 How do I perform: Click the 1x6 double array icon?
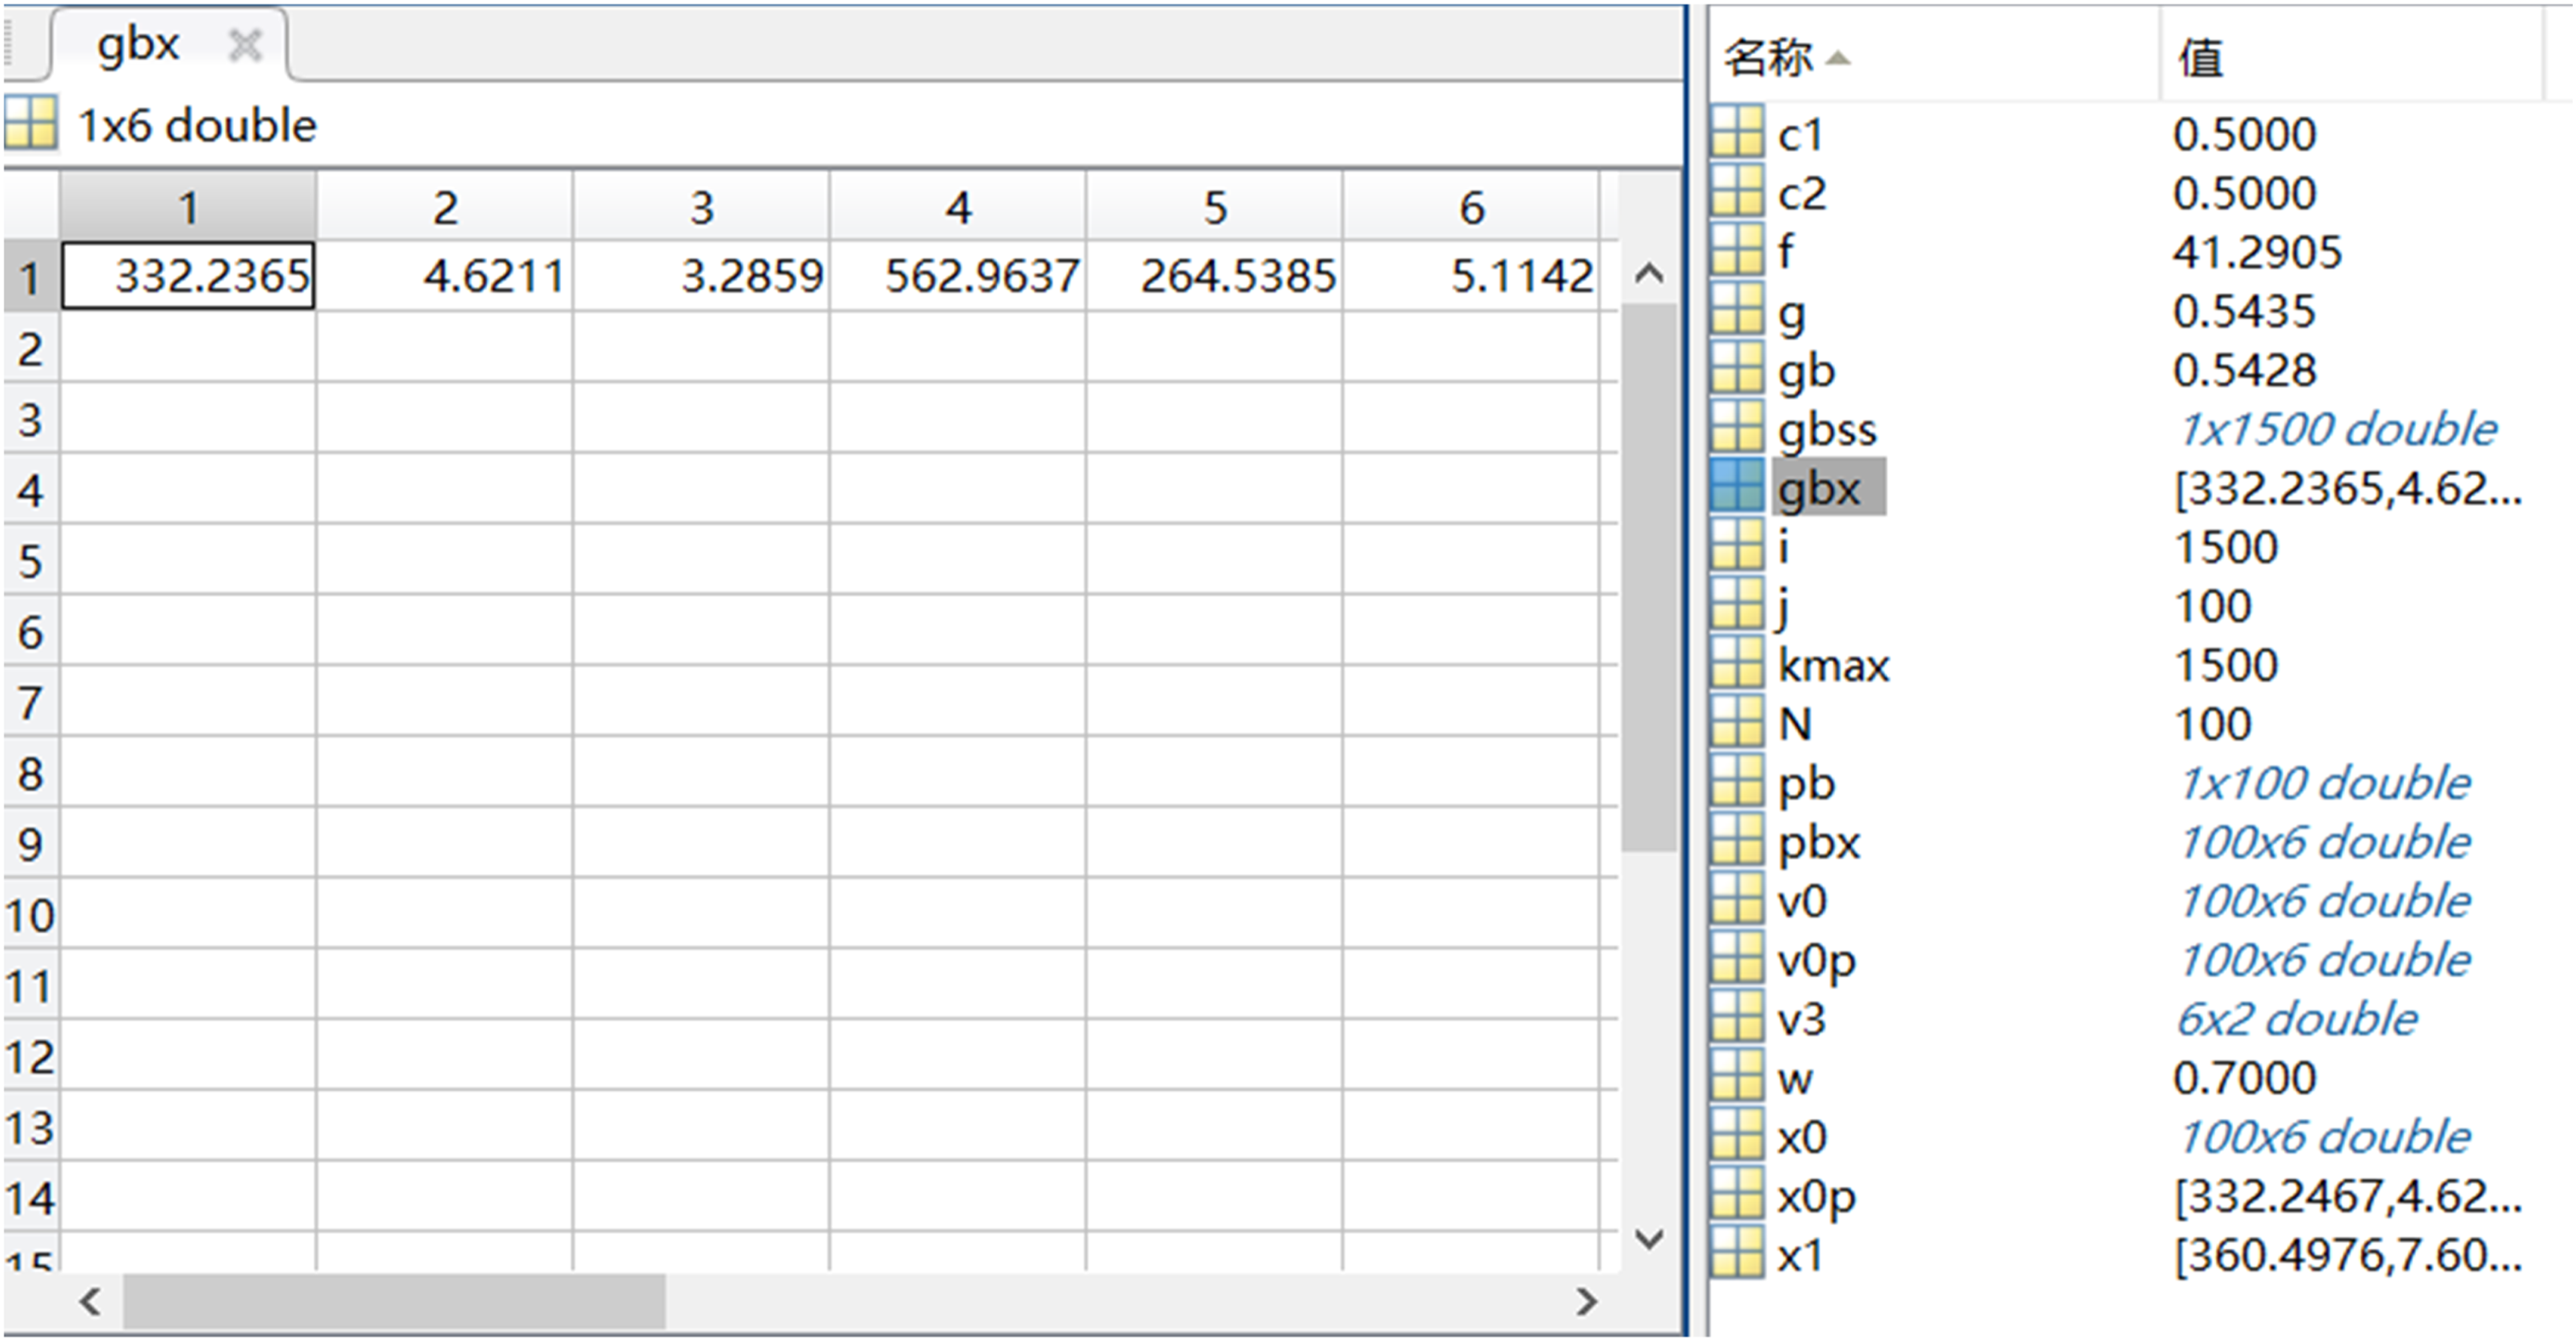pos(31,123)
